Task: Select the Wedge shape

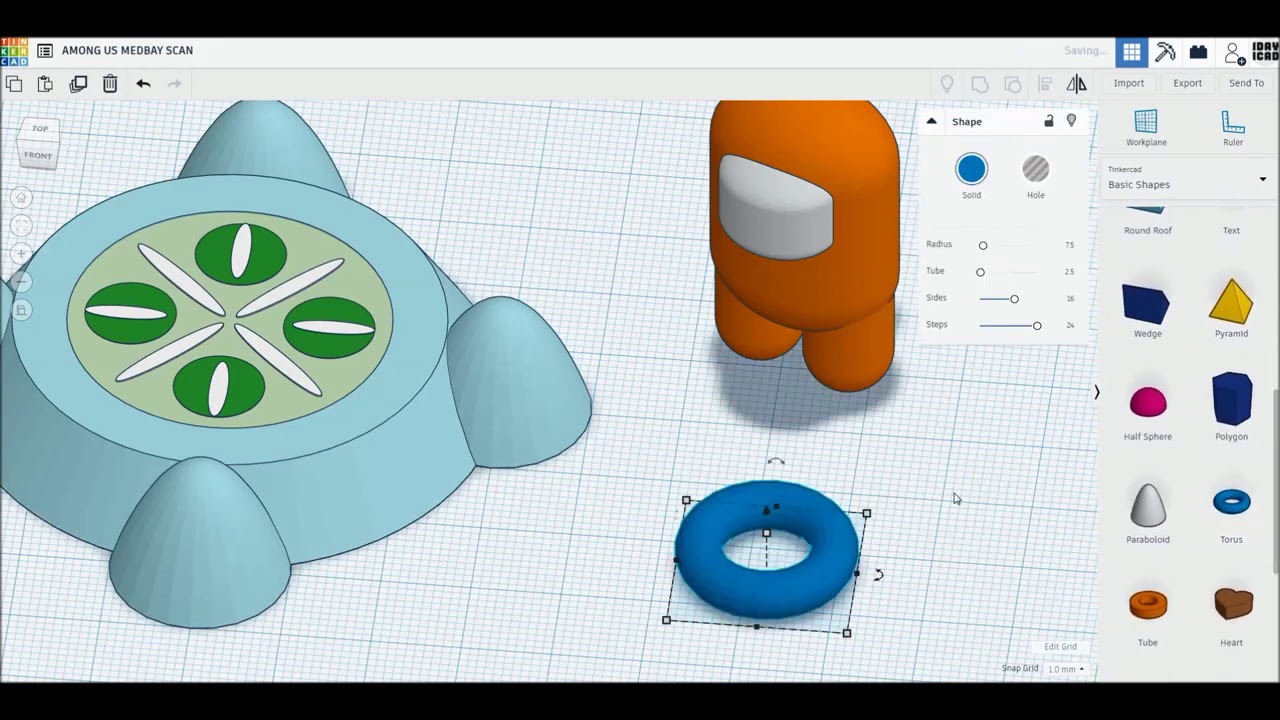Action: (x=1147, y=305)
